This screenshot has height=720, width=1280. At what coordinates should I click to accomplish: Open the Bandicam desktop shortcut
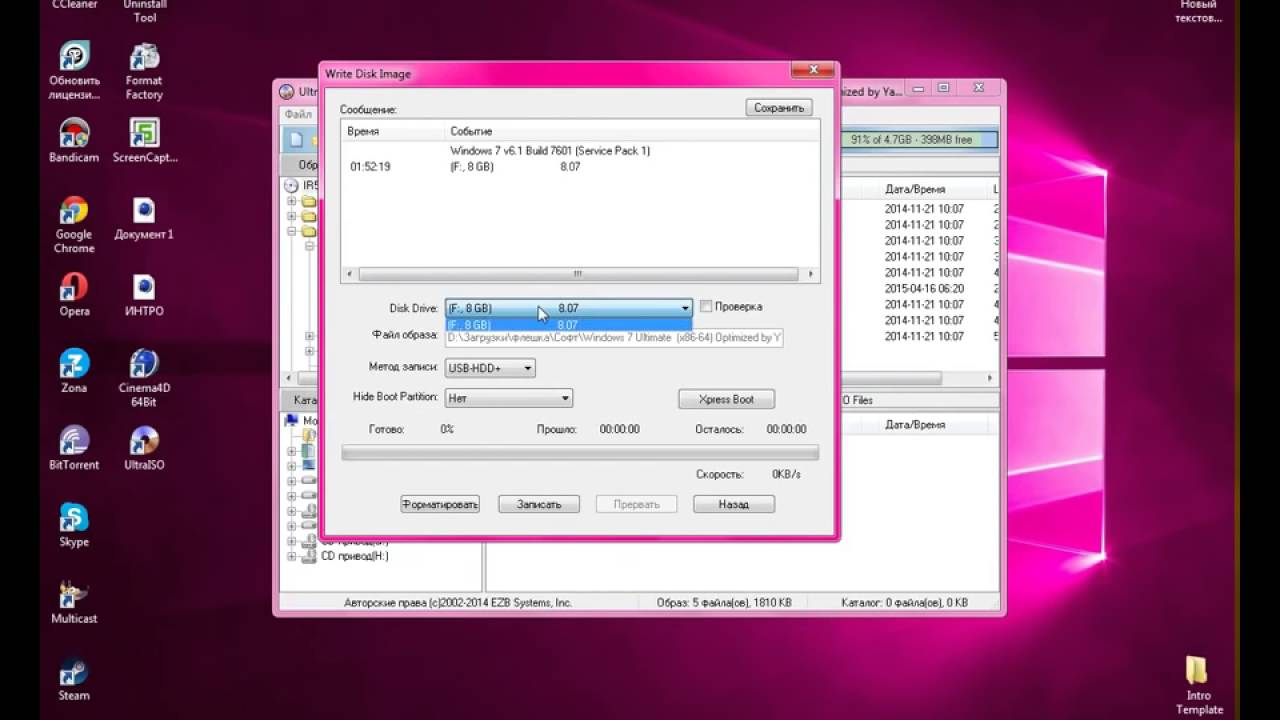[x=74, y=141]
